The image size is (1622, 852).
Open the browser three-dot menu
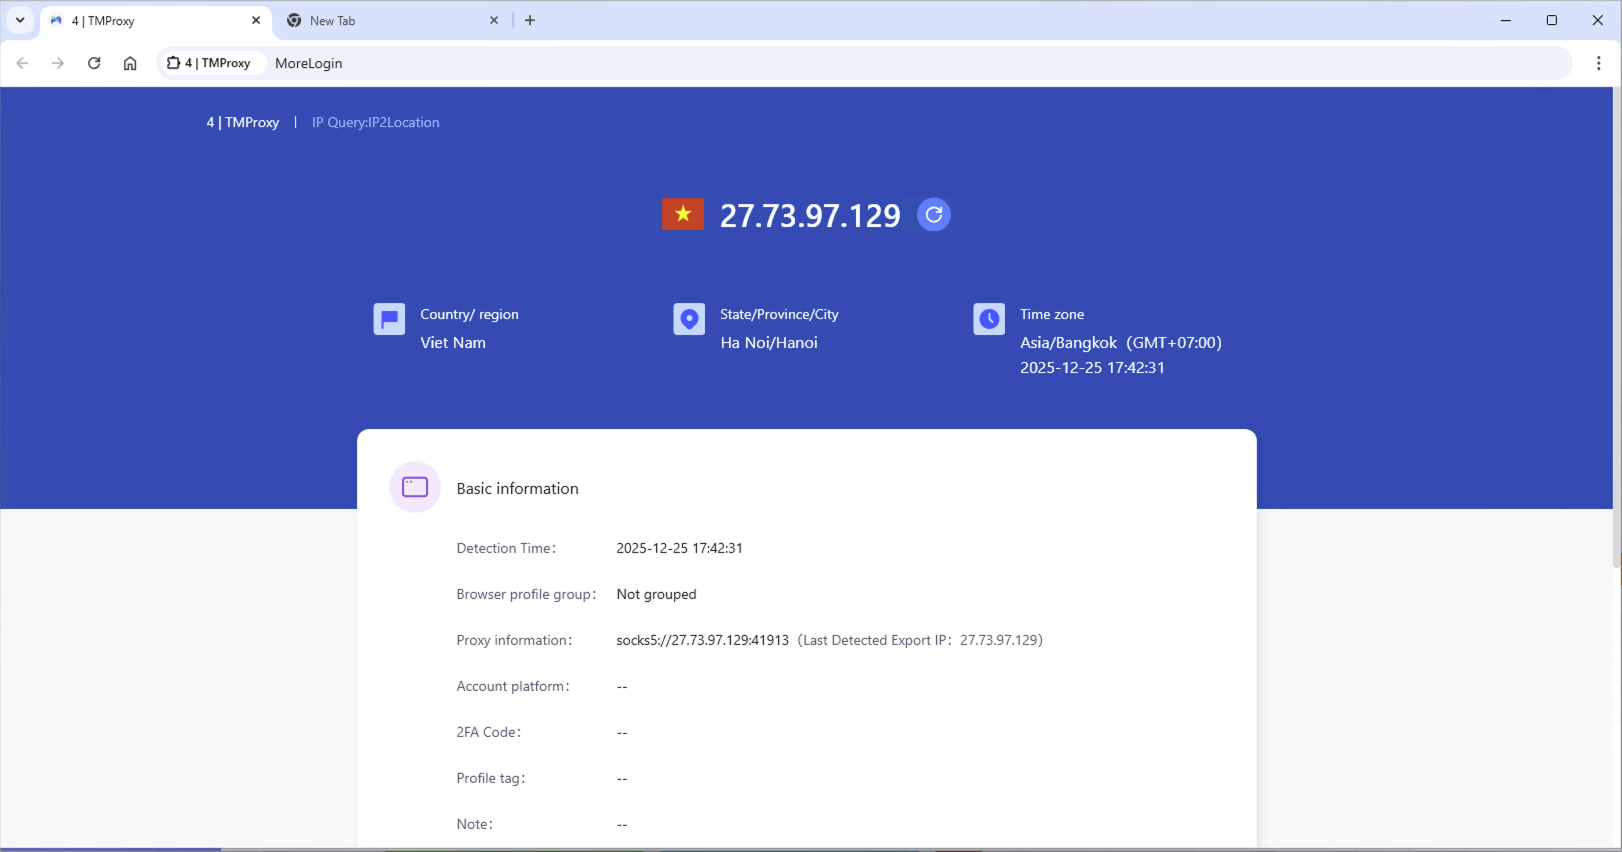click(x=1598, y=63)
